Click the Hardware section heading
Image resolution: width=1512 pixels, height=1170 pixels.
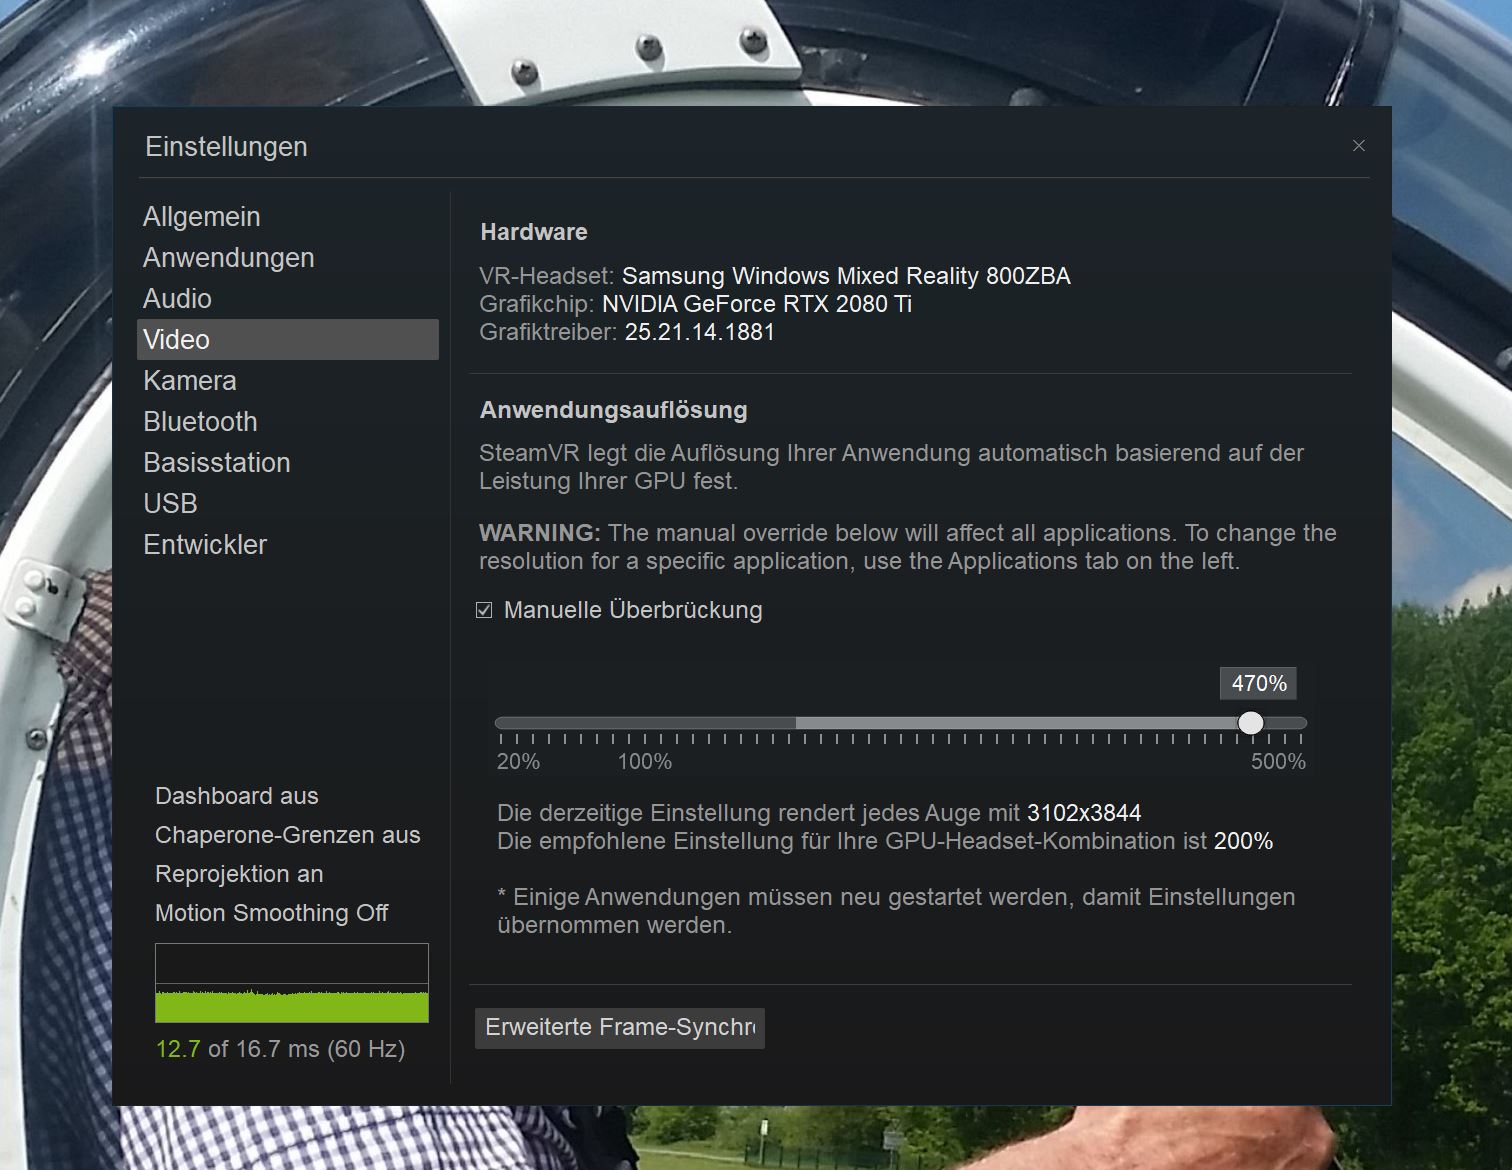coord(534,232)
